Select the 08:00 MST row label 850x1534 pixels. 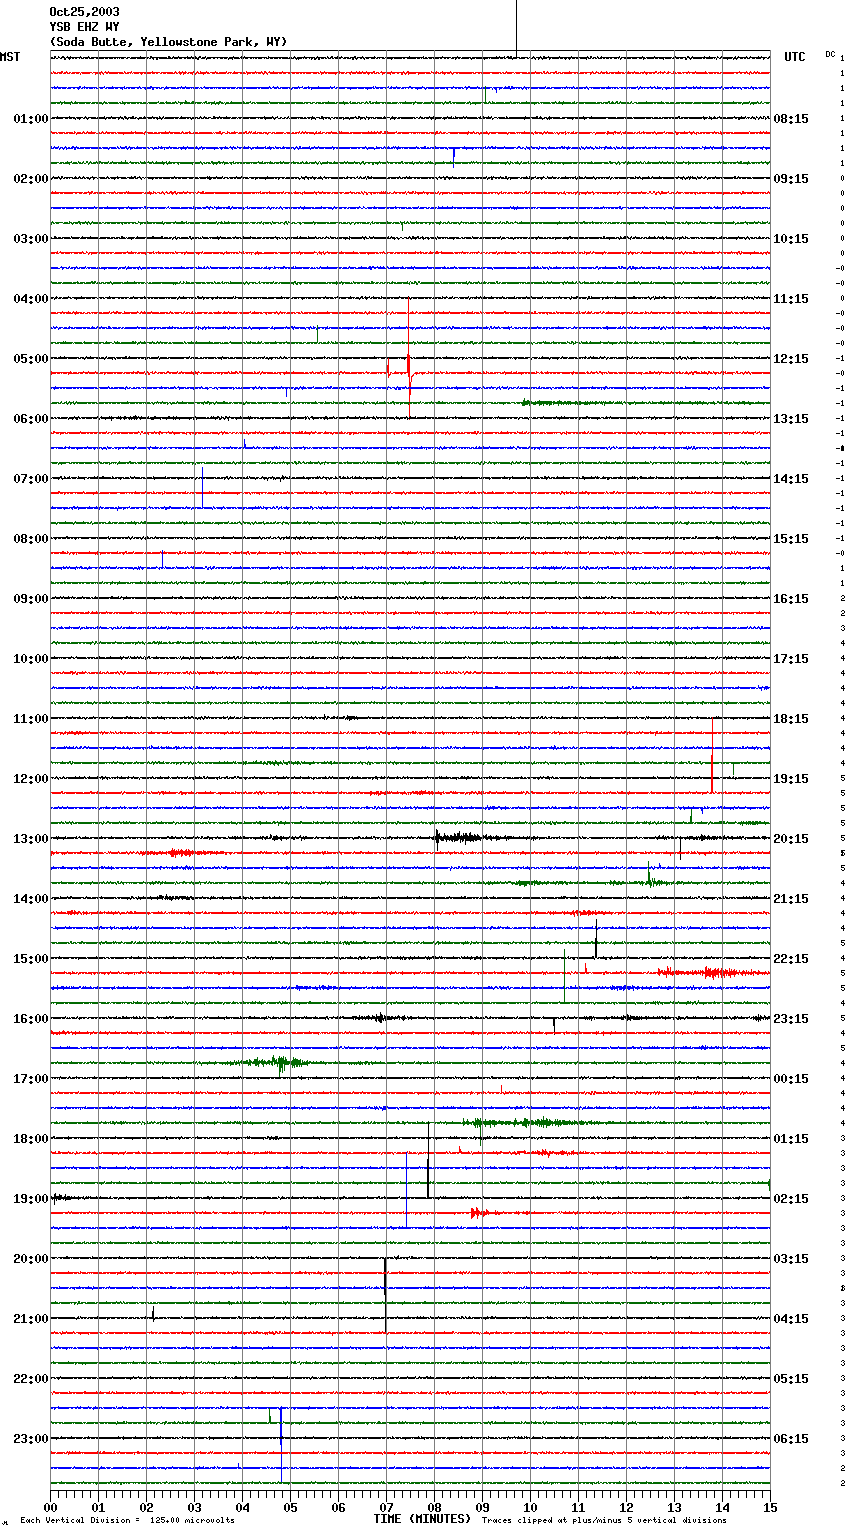(31, 539)
